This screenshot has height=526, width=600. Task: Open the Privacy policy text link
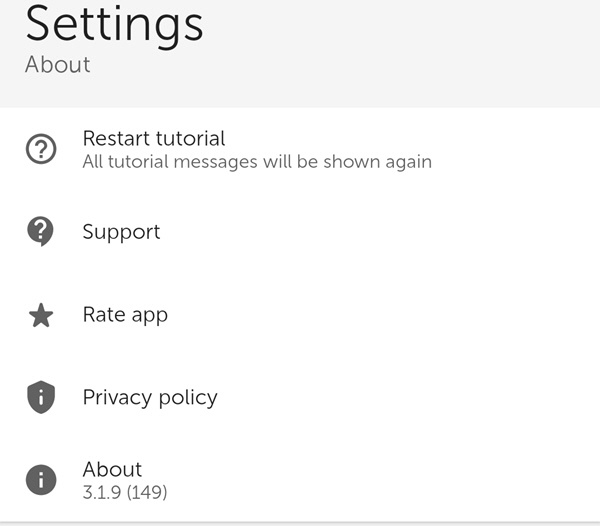tap(149, 398)
